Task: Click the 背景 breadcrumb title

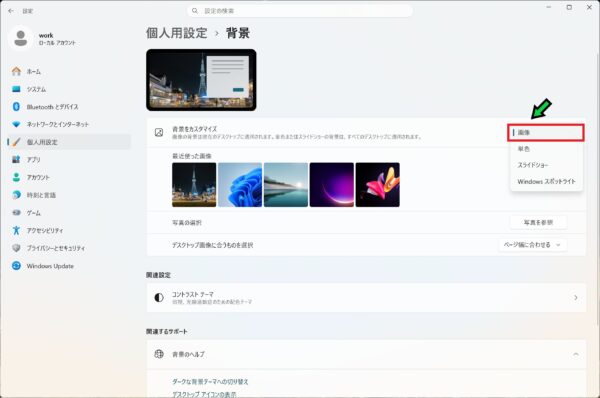Action: click(238, 33)
